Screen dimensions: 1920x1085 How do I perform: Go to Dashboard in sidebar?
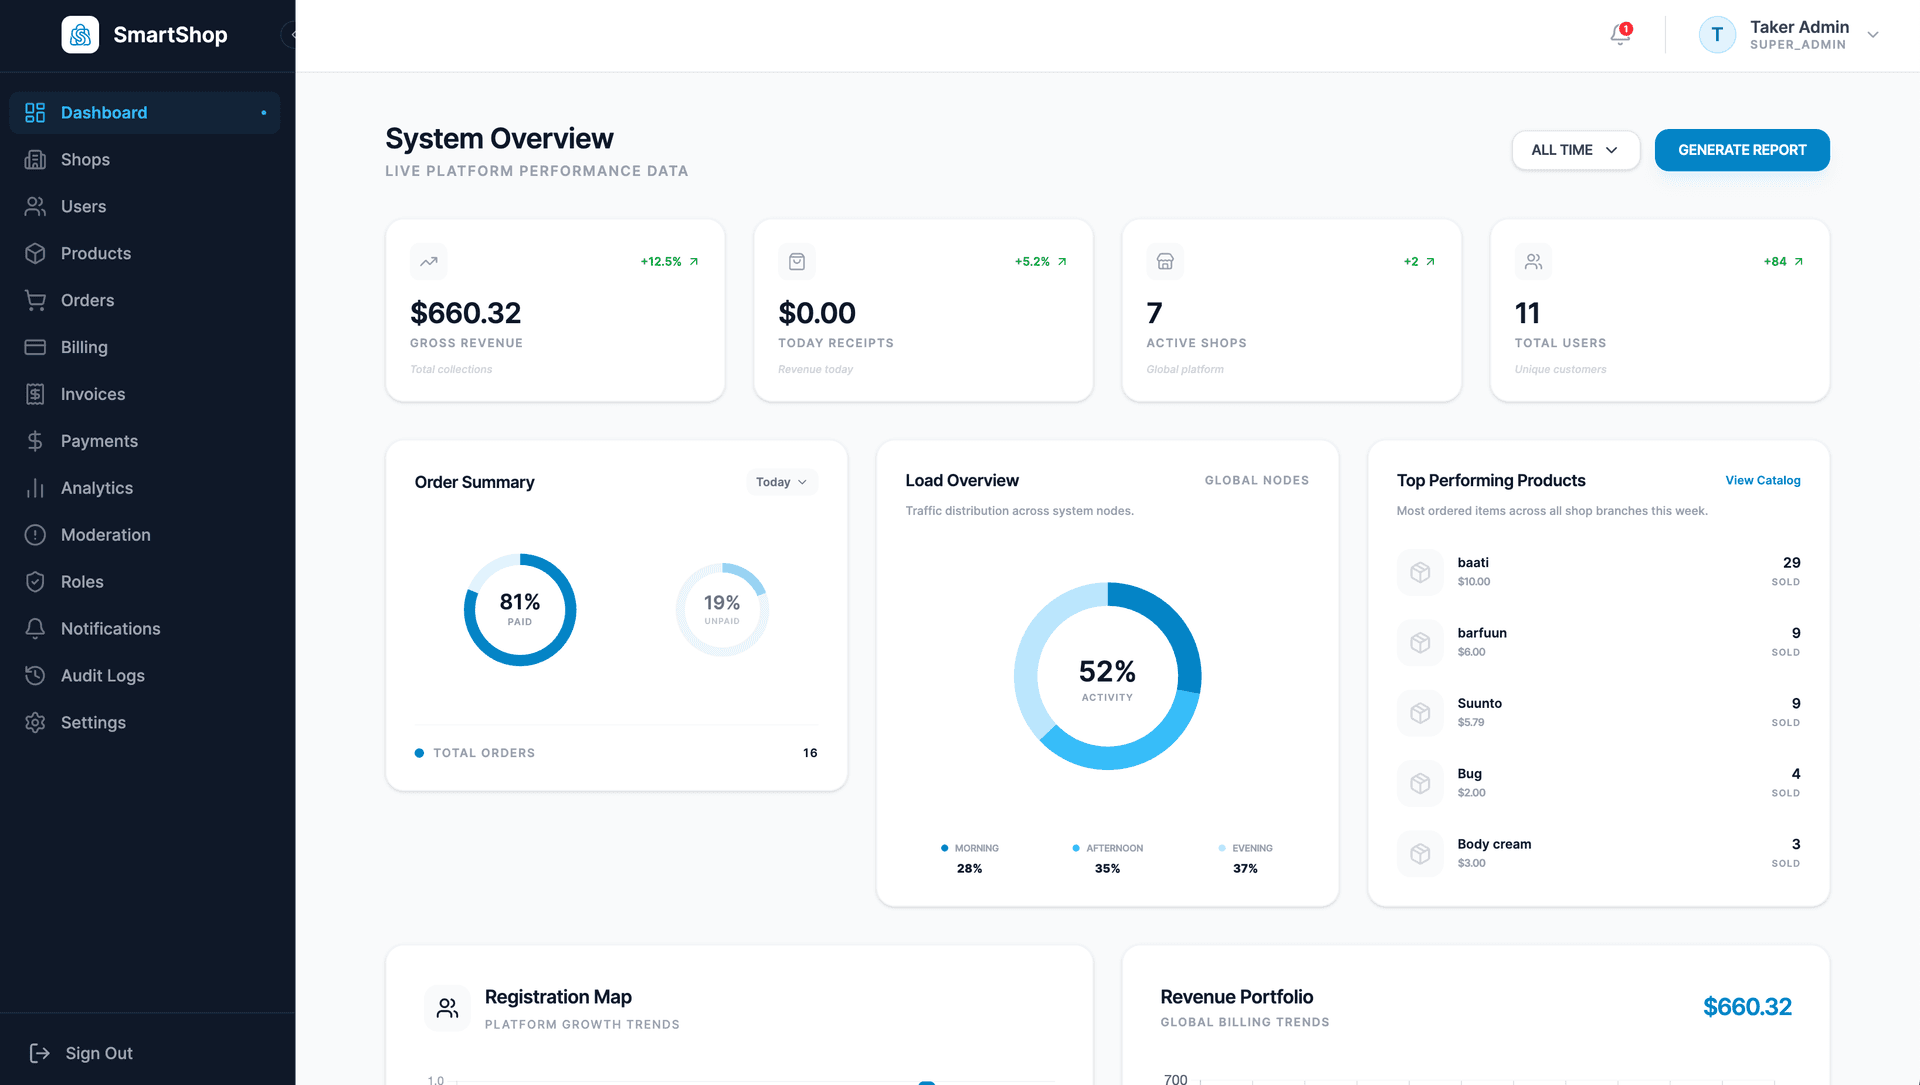pyautogui.click(x=145, y=113)
